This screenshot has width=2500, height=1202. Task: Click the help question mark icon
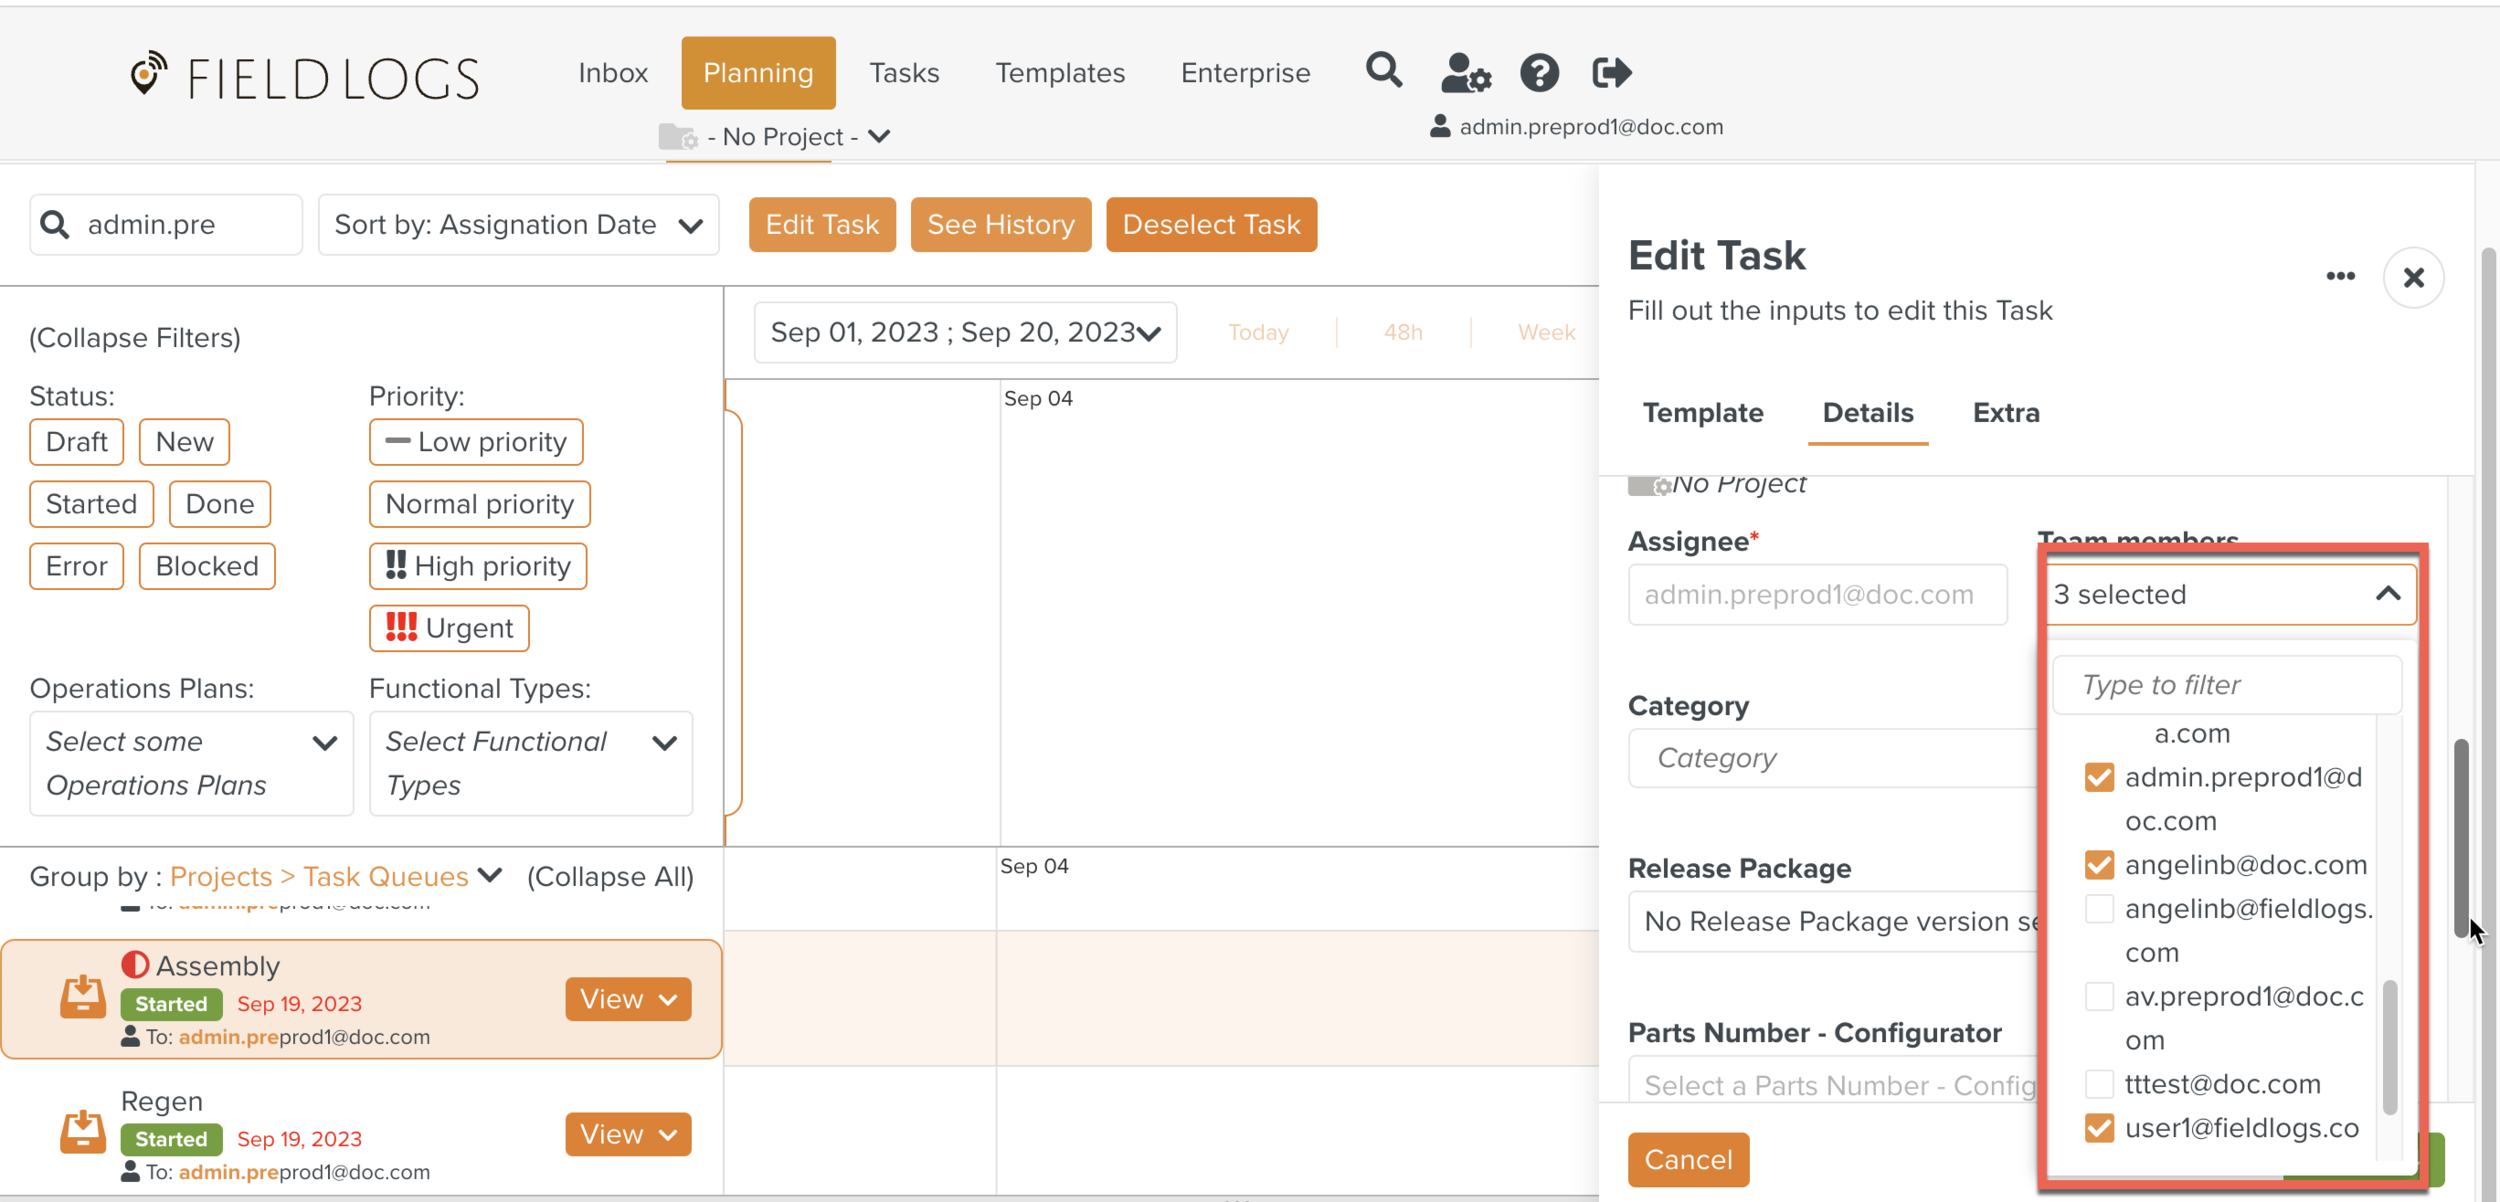tap(1539, 73)
